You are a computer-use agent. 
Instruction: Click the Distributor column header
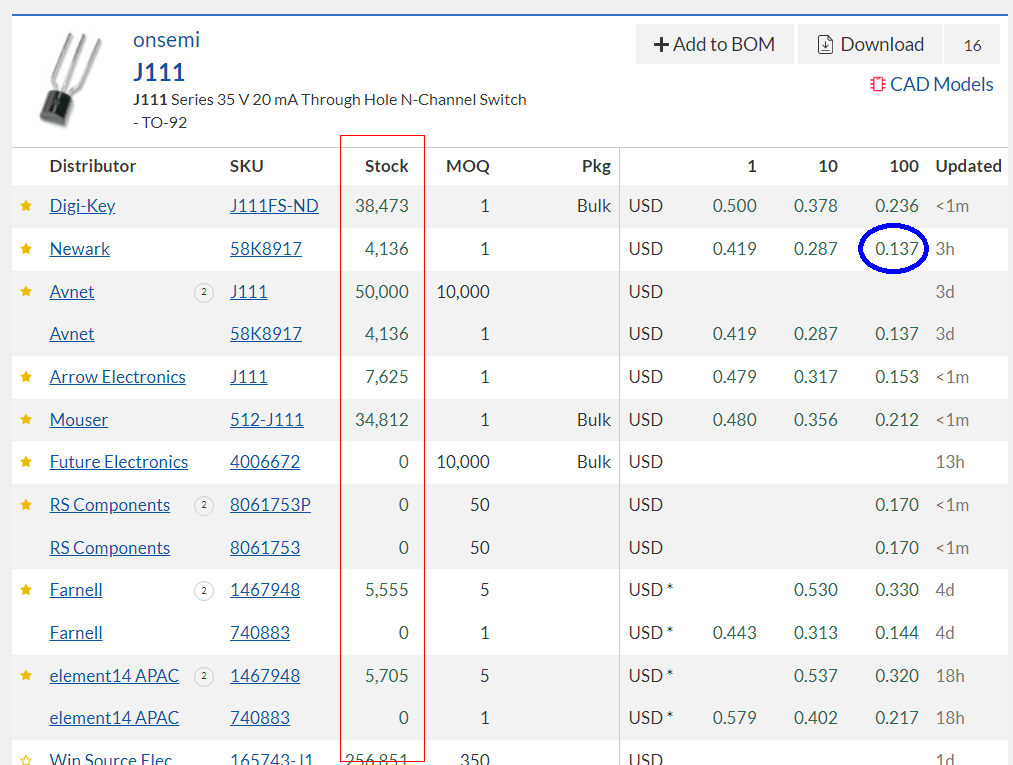pyautogui.click(x=92, y=166)
